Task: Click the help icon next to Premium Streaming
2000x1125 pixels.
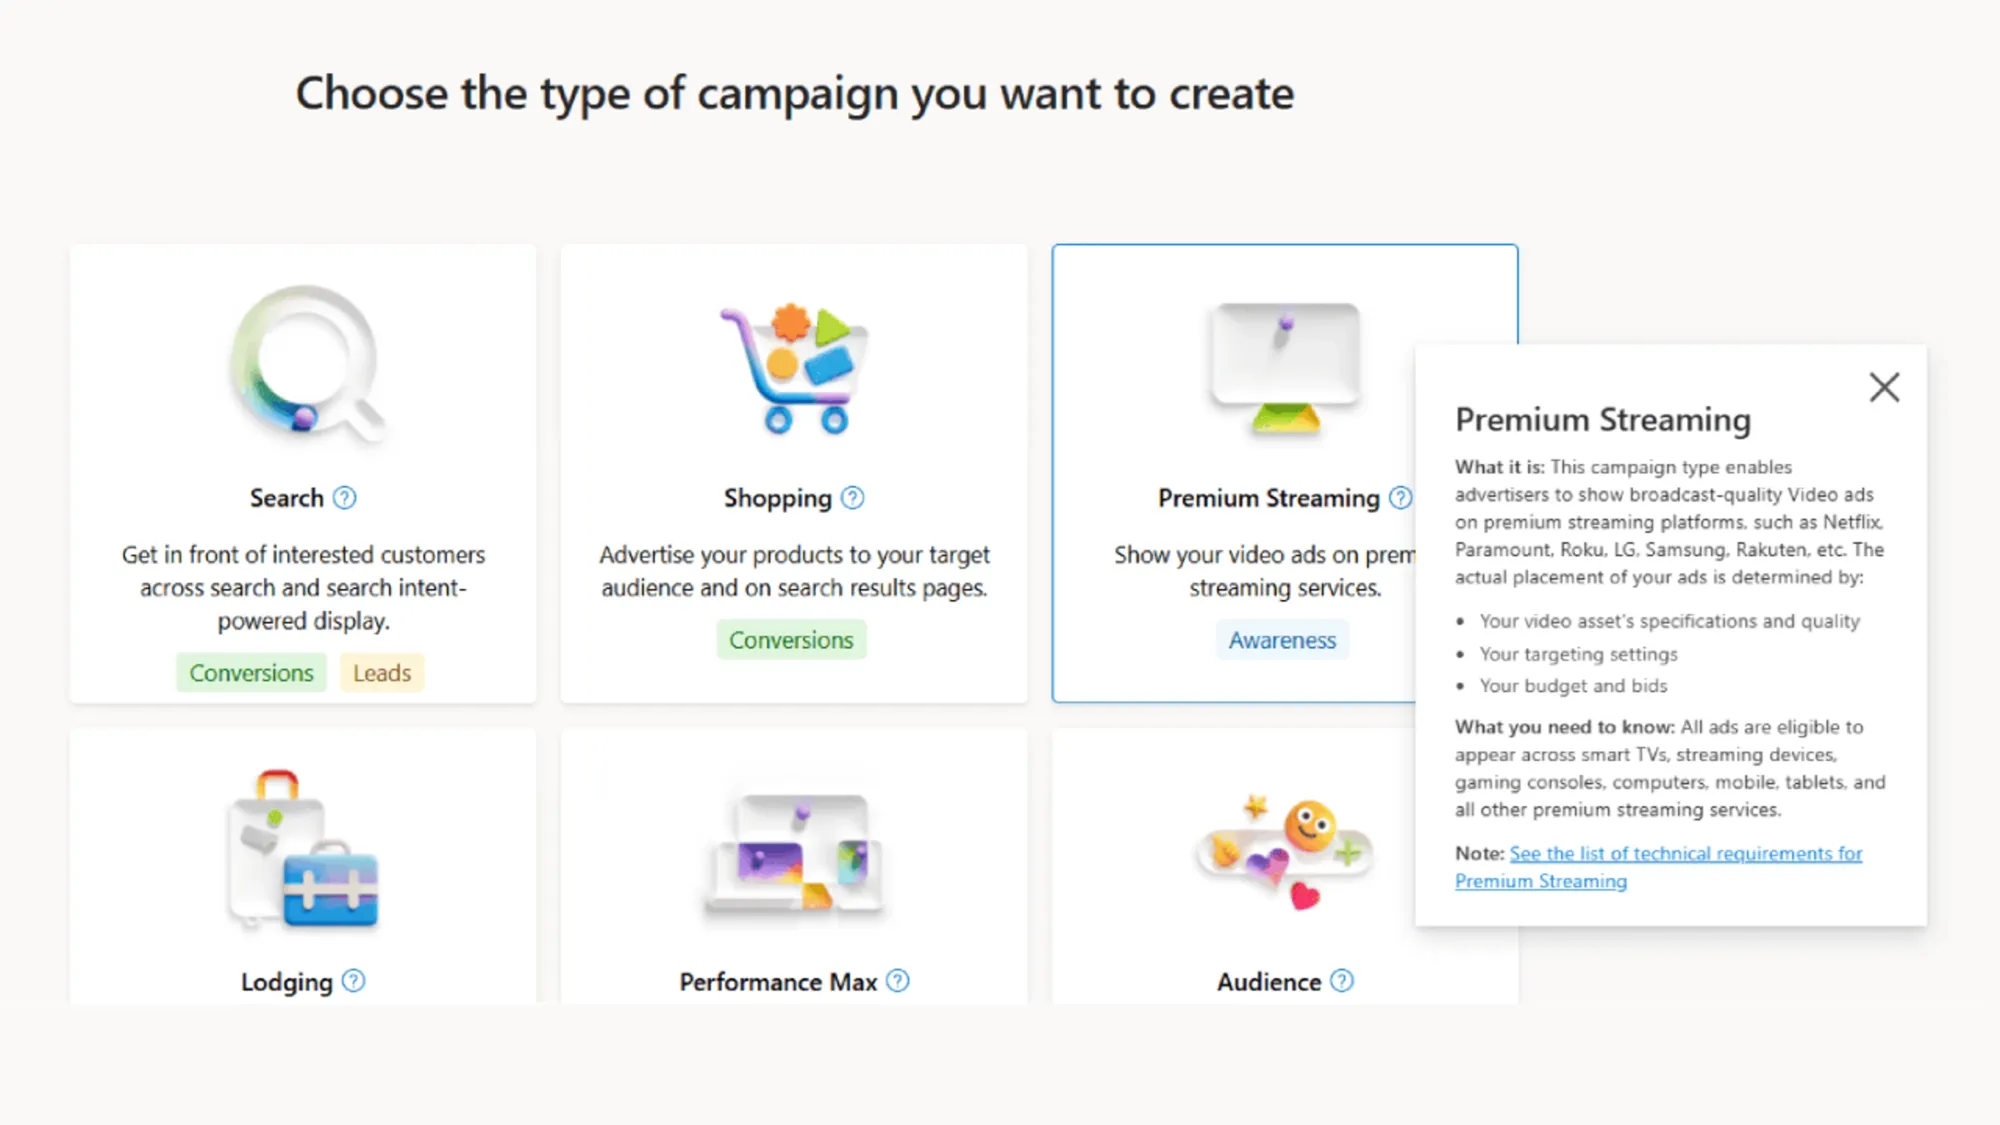Action: [1401, 498]
